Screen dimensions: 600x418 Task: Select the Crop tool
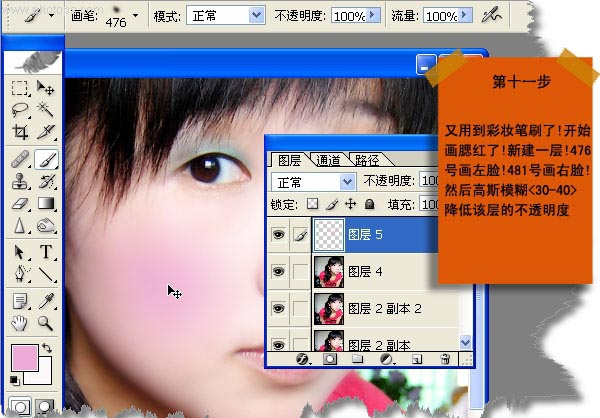[x=20, y=132]
